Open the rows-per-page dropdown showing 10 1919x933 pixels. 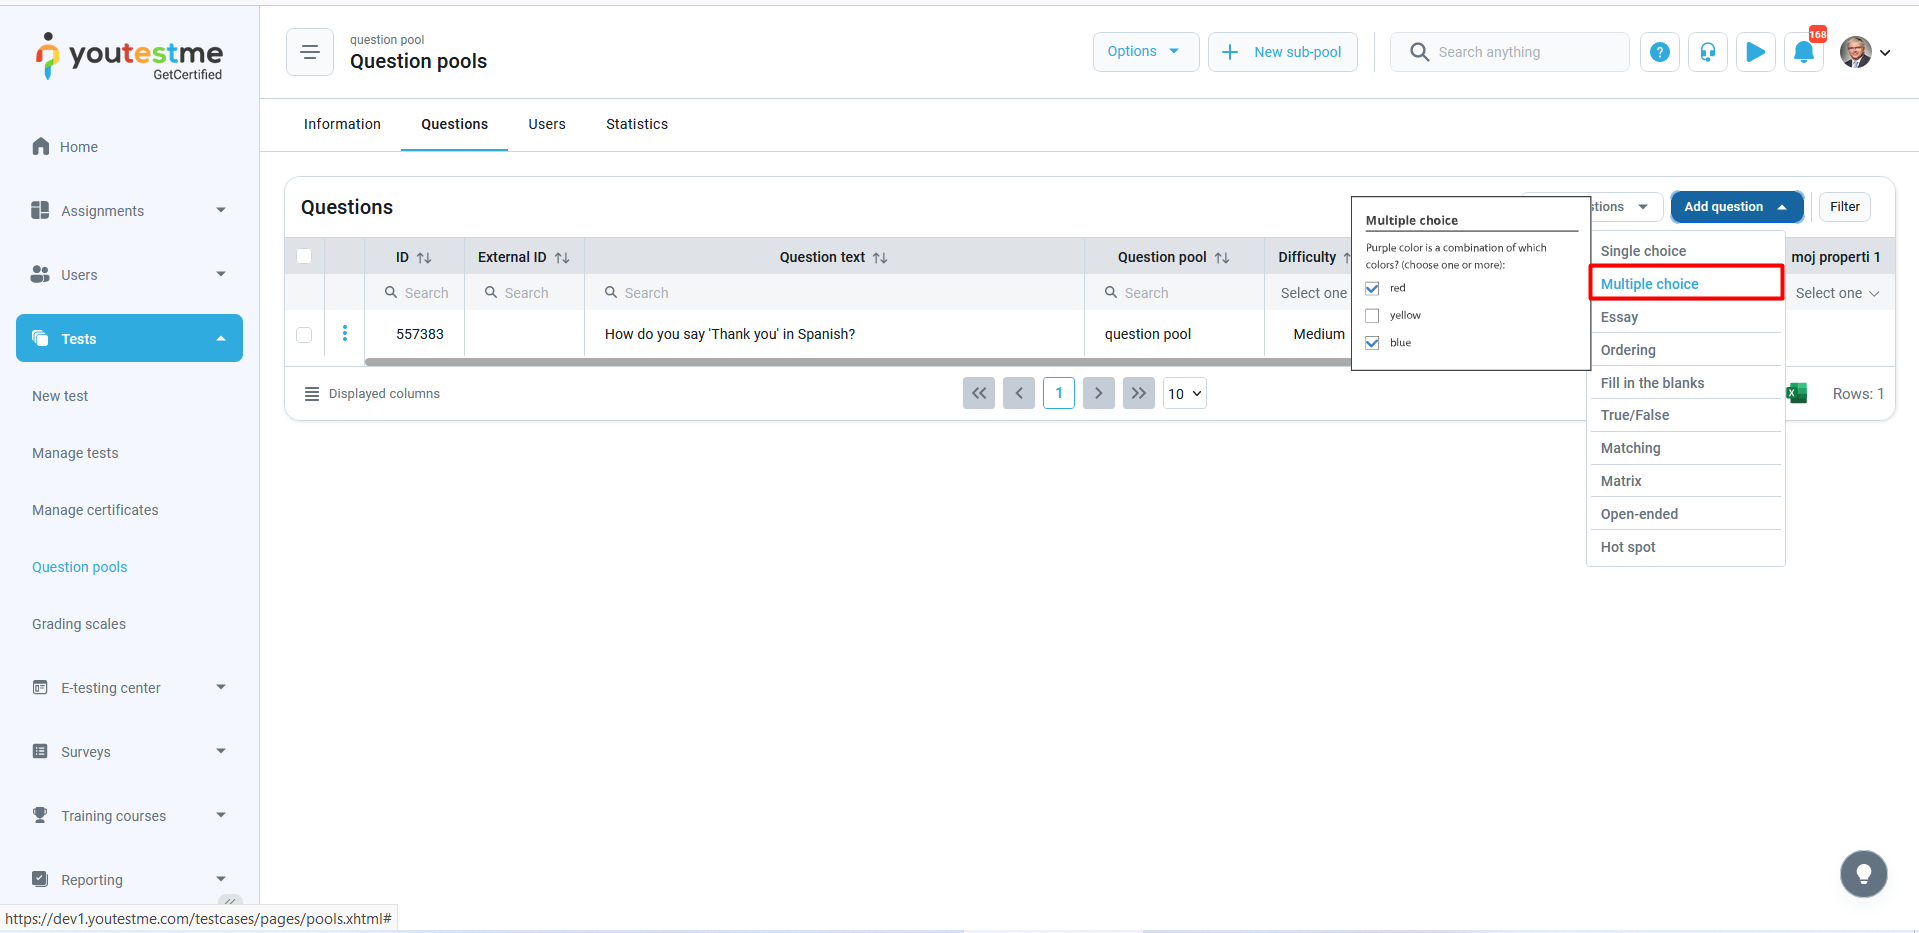tap(1185, 393)
